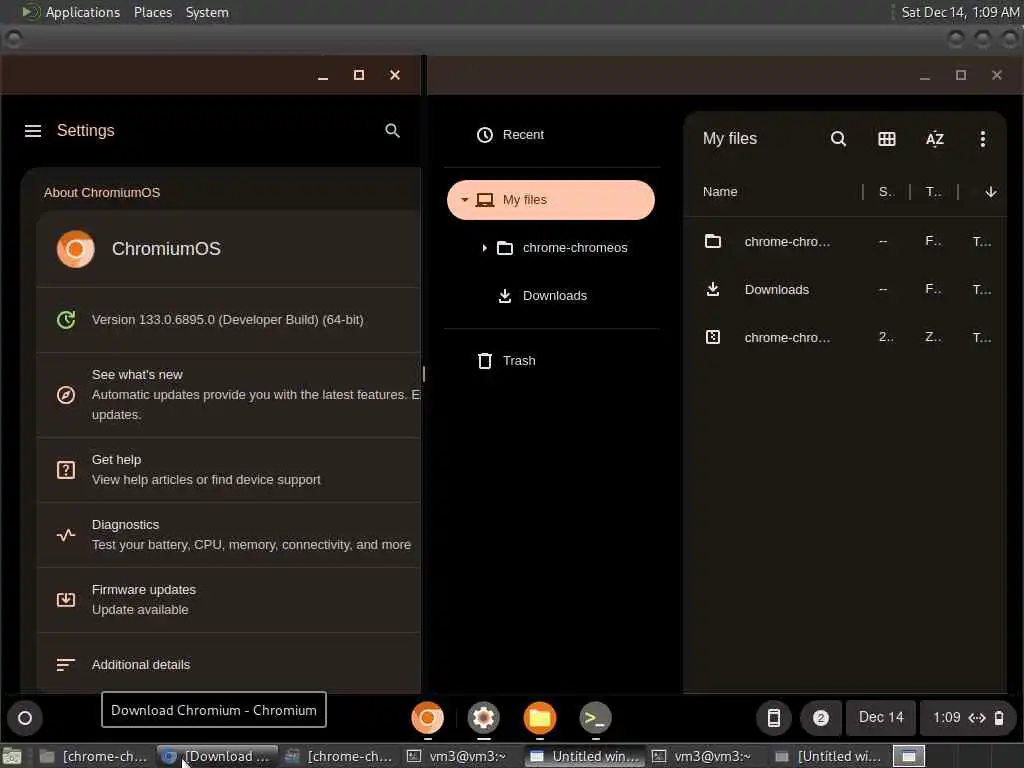Viewport: 1024px width, 768px height.
Task: Open chrome-chromeos folder in sidebar
Action: click(x=562, y=248)
